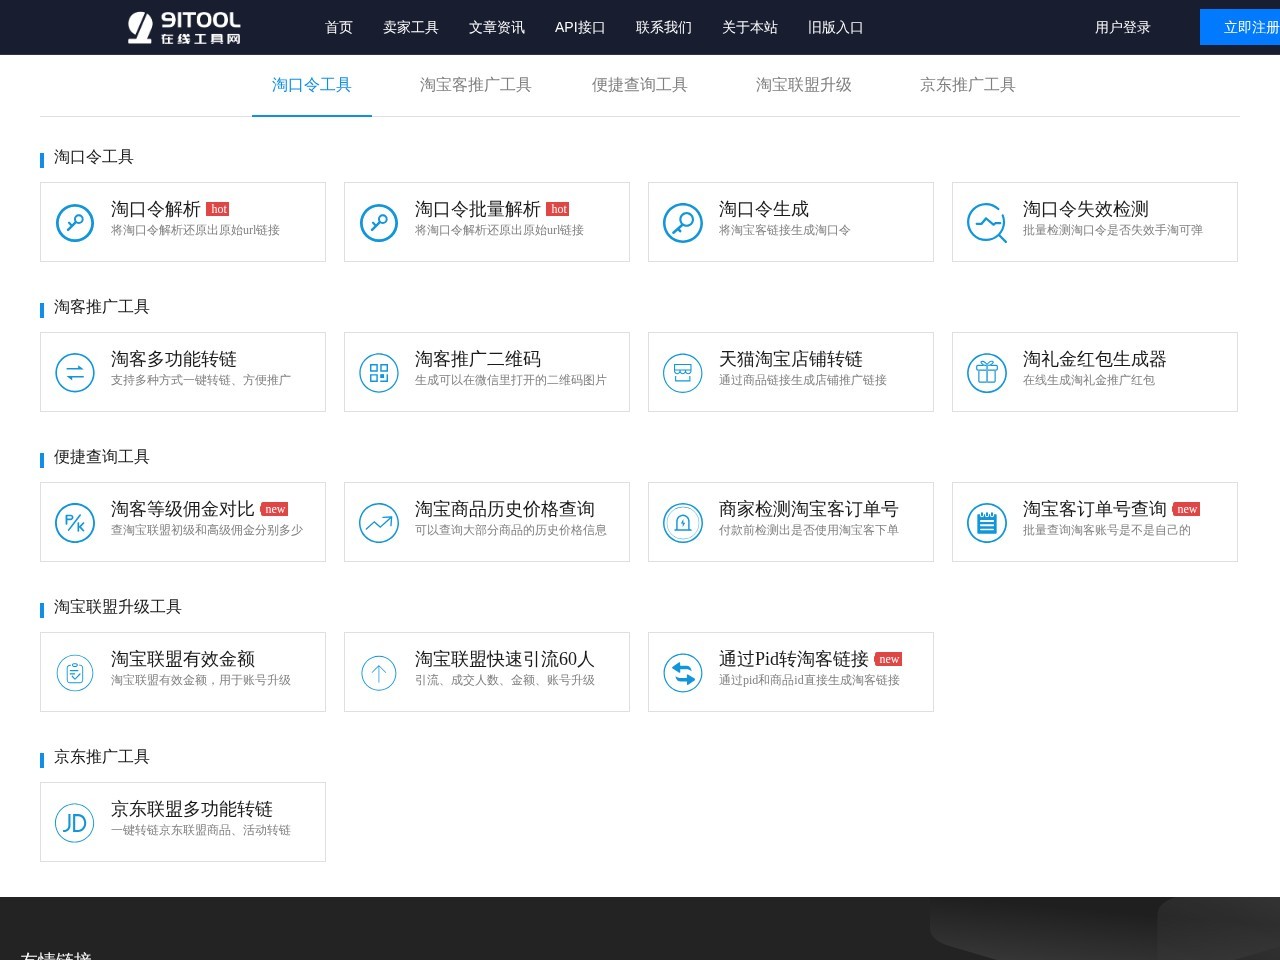Click the 淘宝联盟快速引流60人 upload icon

coord(378,672)
